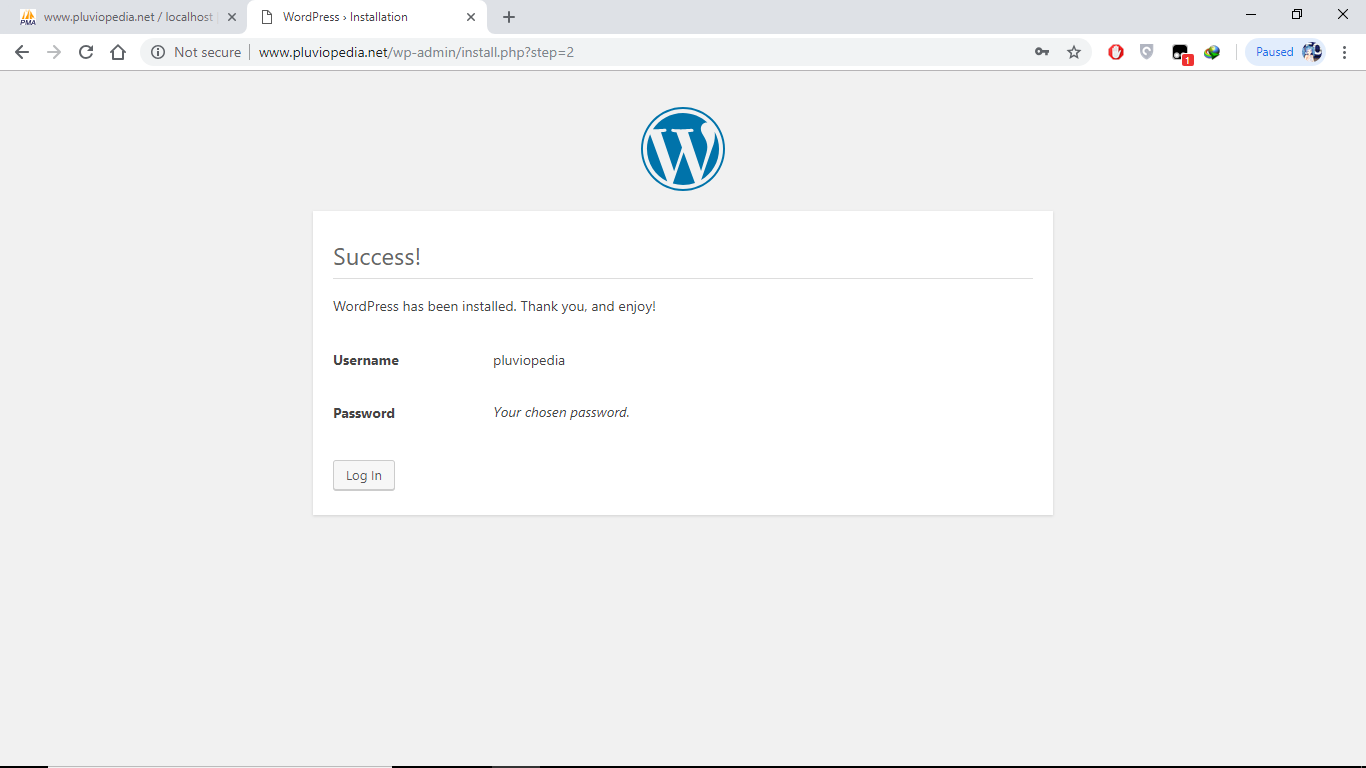Click the username value pluviopedia
The width and height of the screenshot is (1366, 768).
(x=529, y=360)
